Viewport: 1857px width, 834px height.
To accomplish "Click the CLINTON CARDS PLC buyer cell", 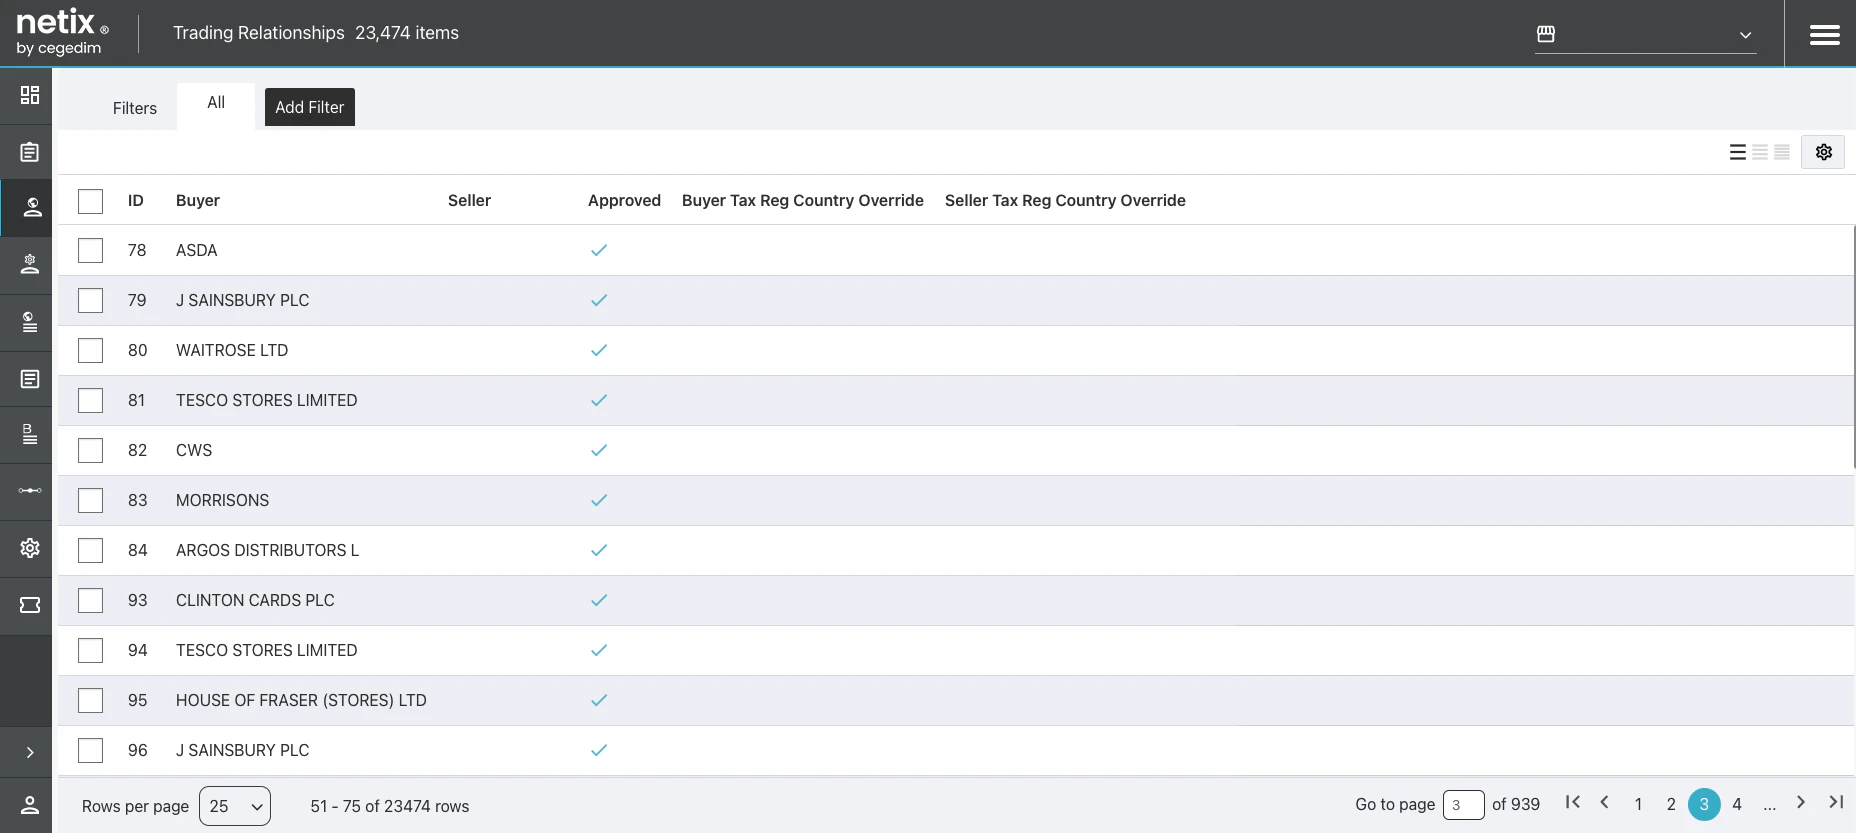I will [x=255, y=600].
